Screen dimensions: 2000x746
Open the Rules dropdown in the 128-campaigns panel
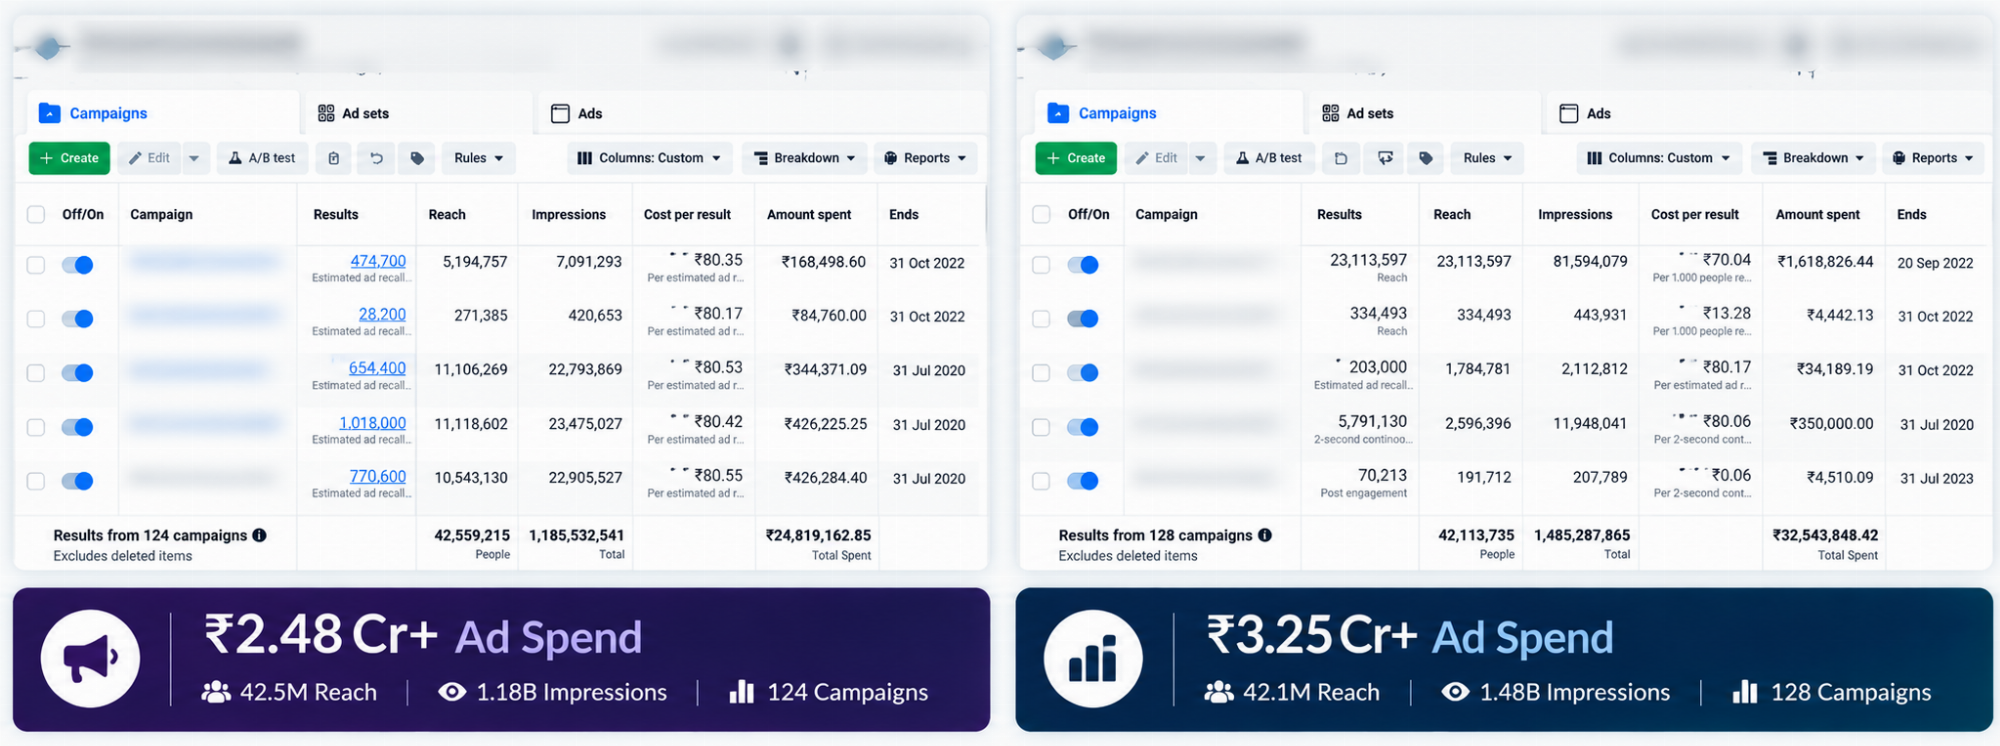pos(1488,158)
